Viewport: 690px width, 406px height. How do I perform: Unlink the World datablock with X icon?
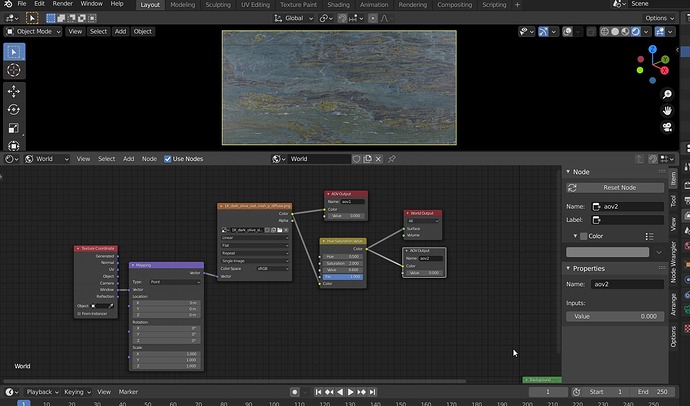(x=378, y=159)
